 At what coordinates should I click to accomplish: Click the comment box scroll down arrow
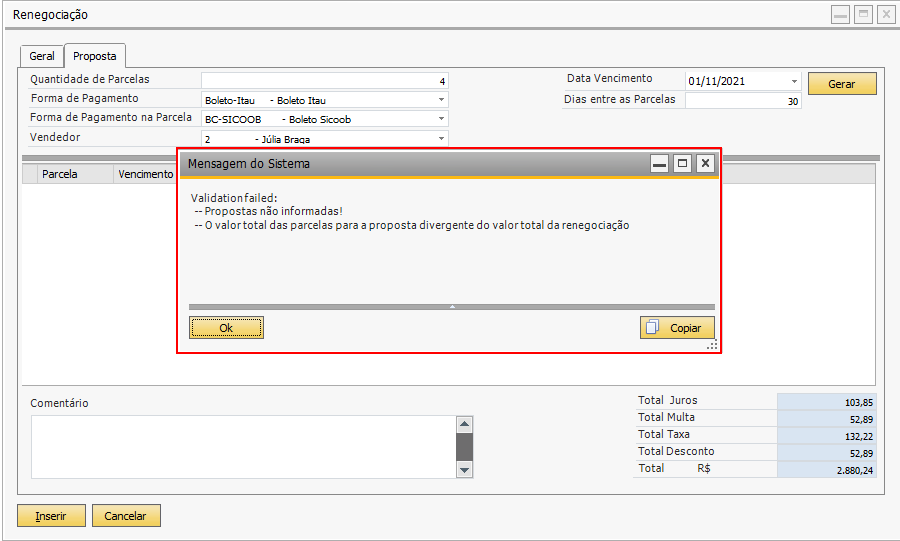click(464, 470)
